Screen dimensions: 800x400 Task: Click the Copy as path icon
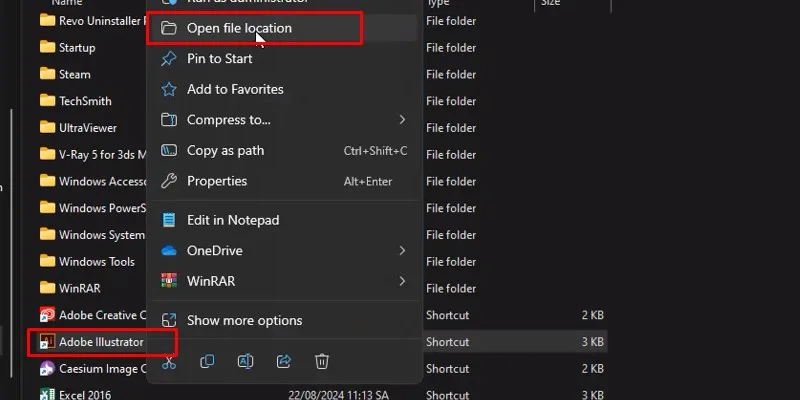[169, 151]
